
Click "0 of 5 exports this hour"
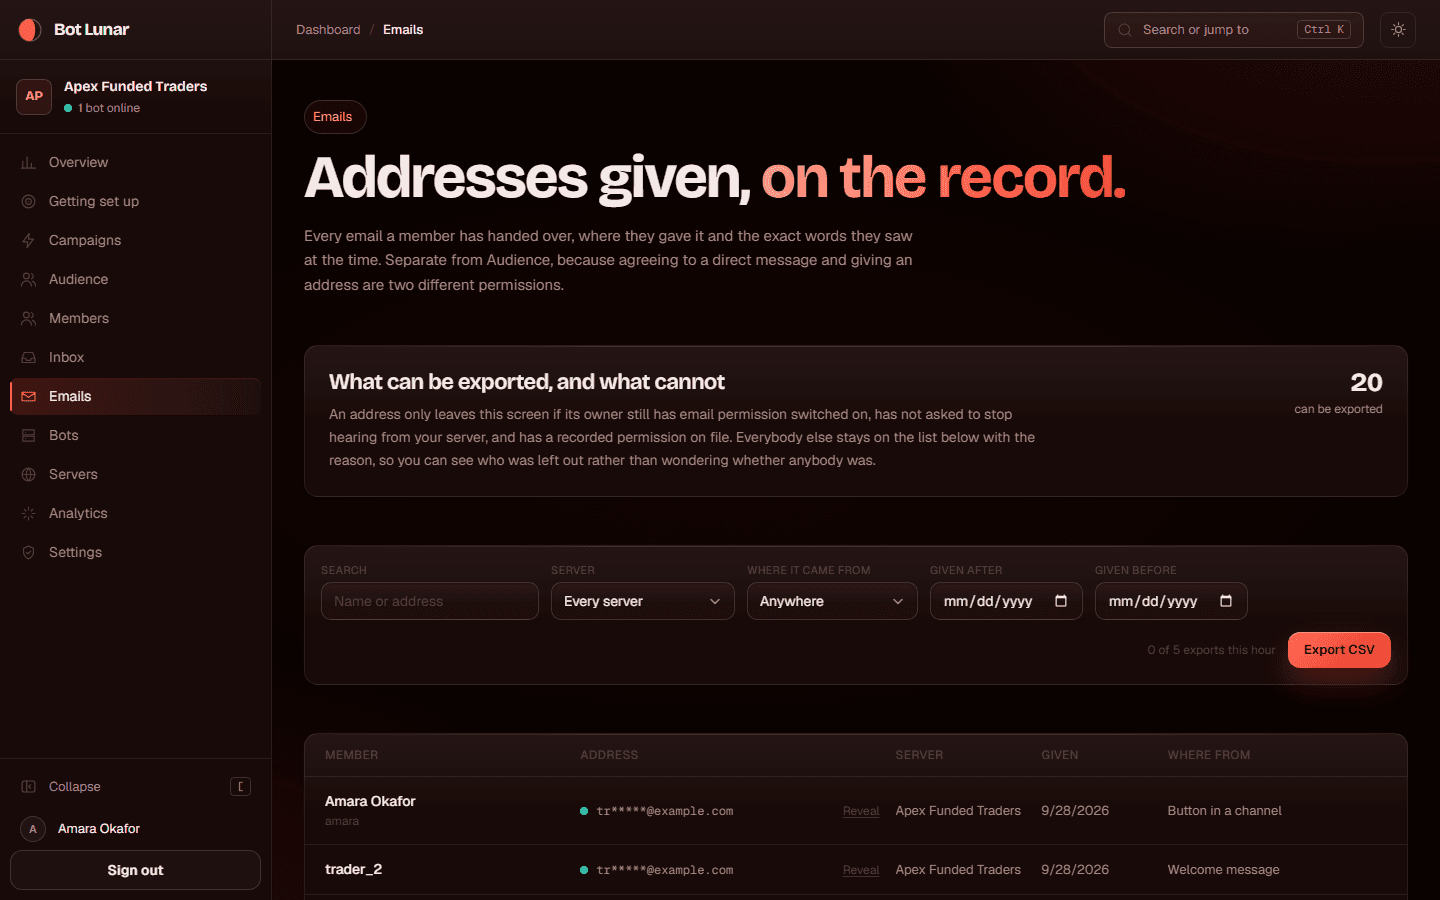(1211, 650)
